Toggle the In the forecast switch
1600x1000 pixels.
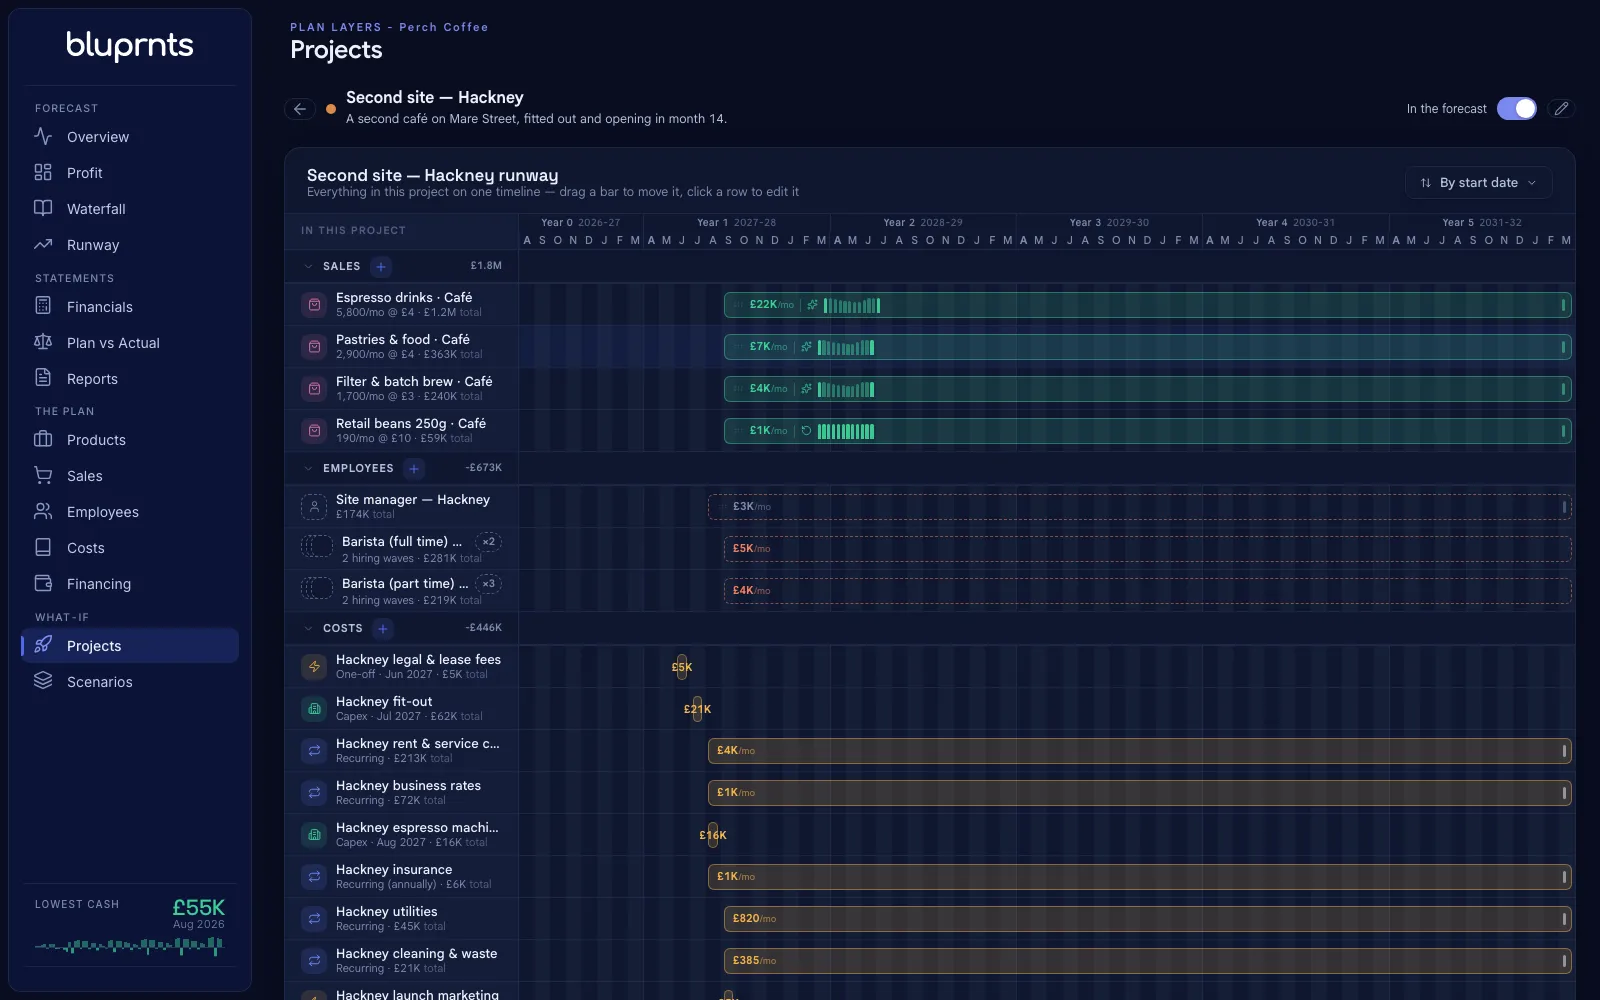[x=1516, y=108]
